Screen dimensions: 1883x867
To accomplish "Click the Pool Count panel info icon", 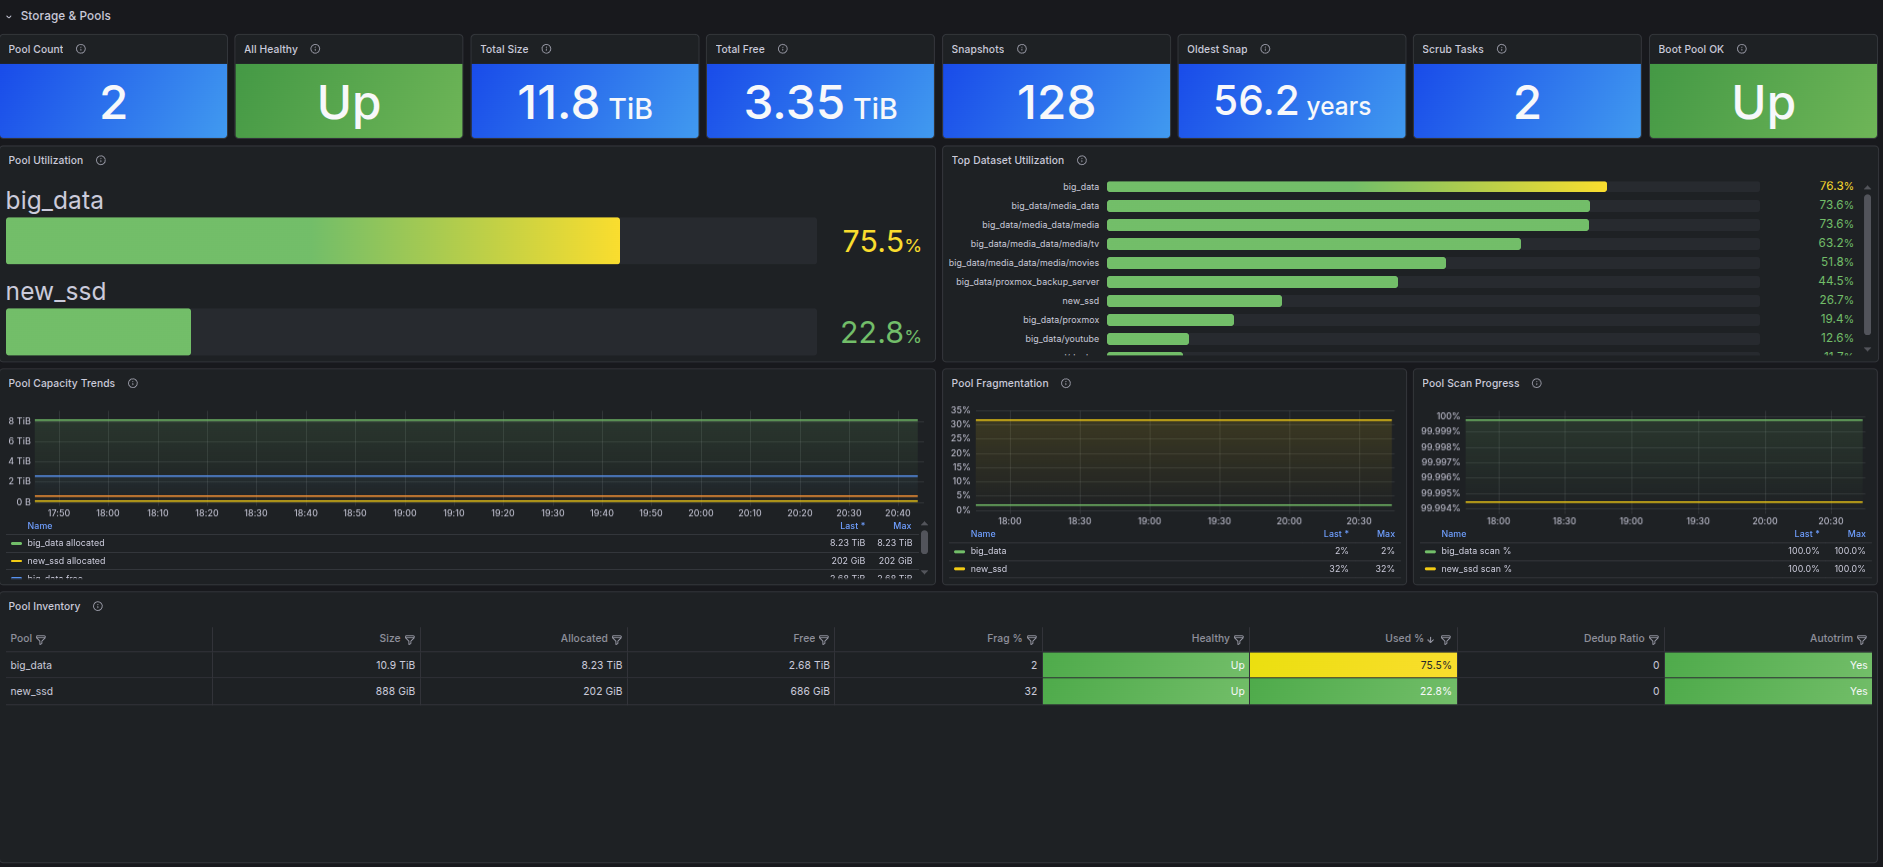I will click(81, 49).
